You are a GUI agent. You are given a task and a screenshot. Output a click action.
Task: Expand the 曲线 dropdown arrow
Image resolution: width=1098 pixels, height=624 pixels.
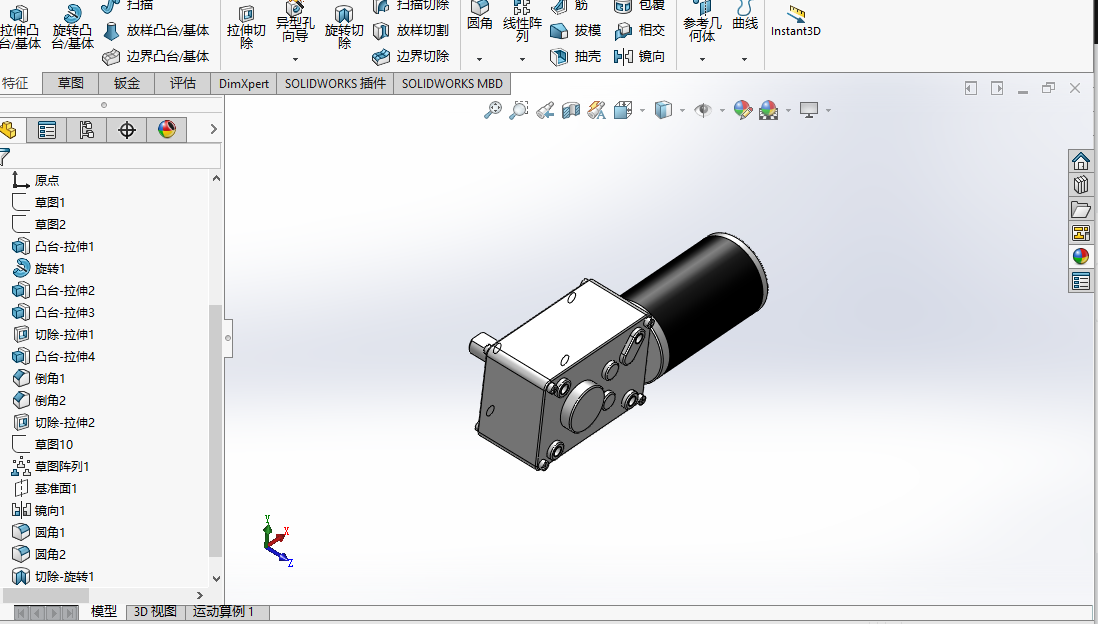[745, 60]
